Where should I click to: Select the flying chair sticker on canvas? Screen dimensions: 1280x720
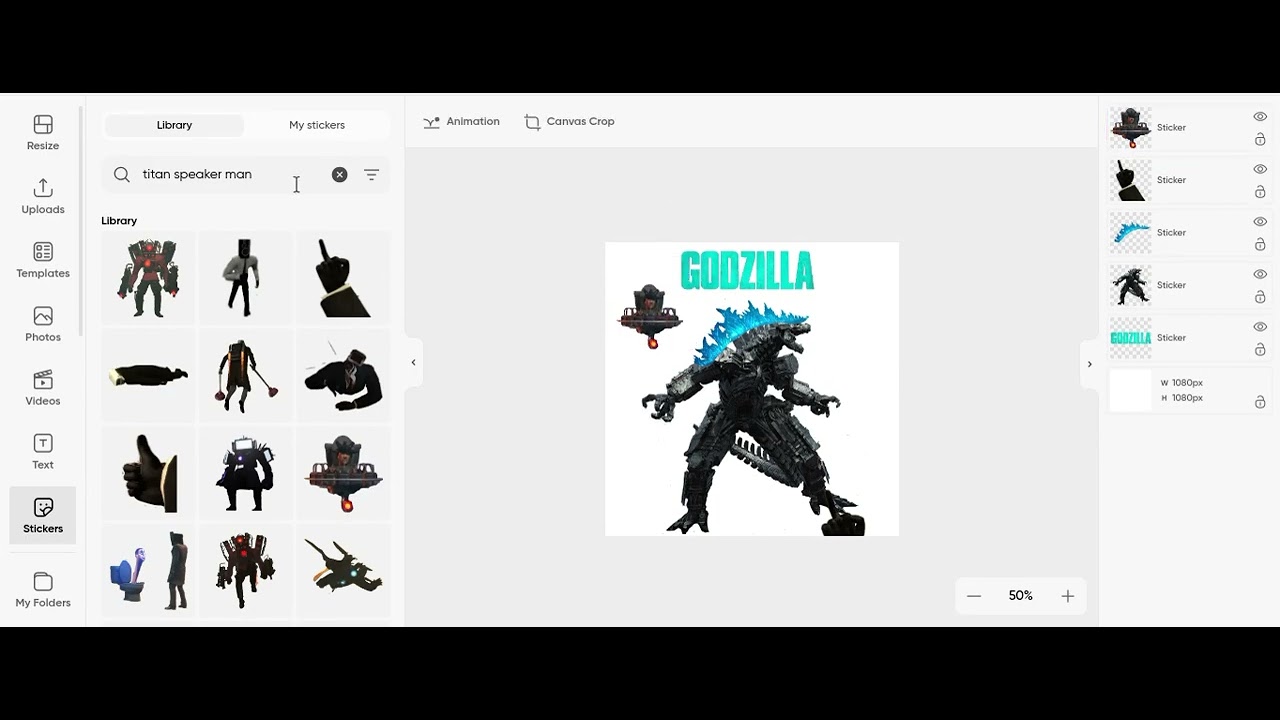pyautogui.click(x=650, y=316)
